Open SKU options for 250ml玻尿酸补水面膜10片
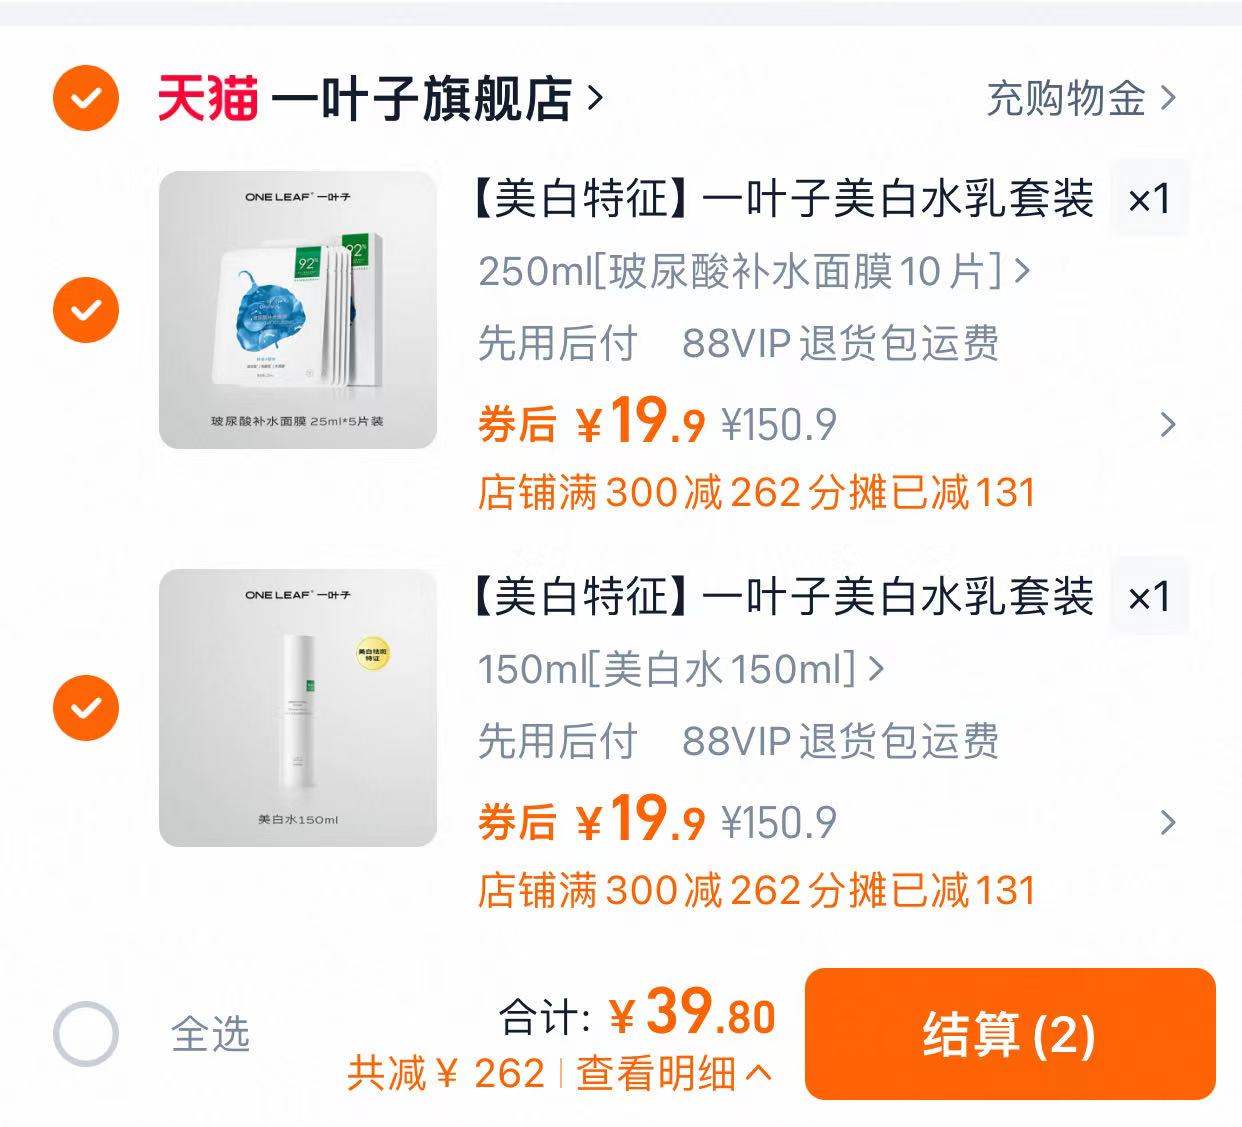 (750, 273)
